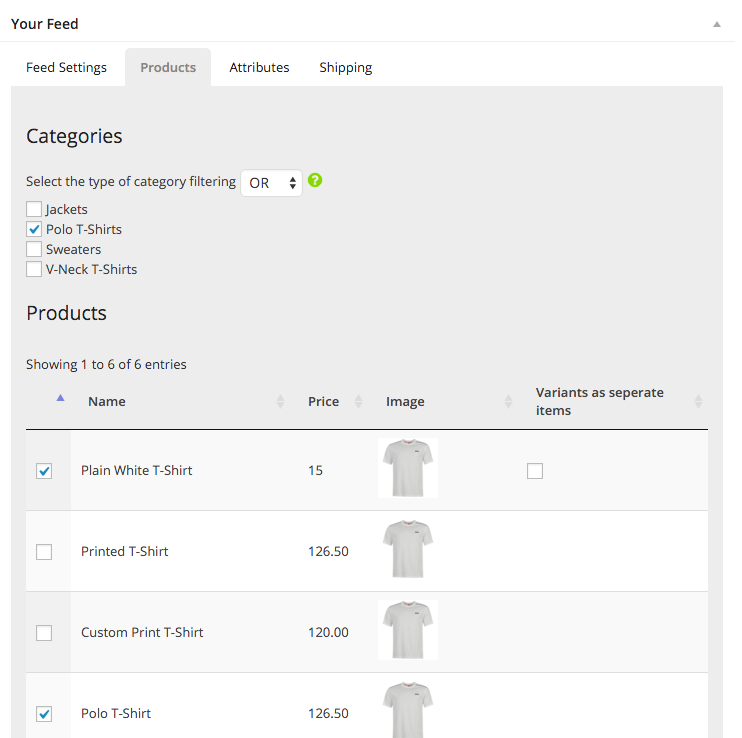
Task: Open the Attributes tab
Action: (259, 67)
